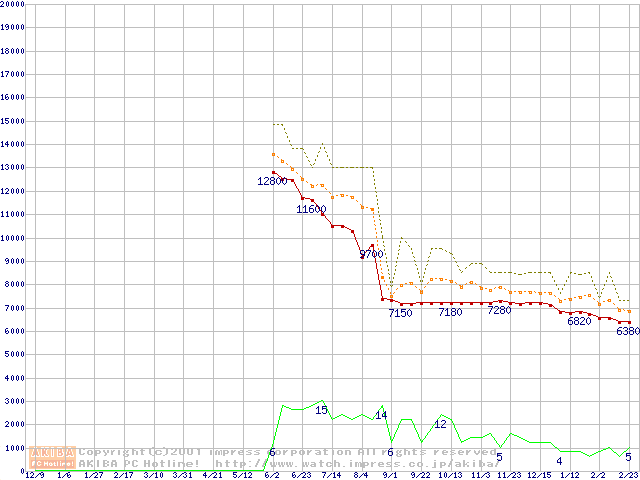Image resolution: width=640 pixels, height=480 pixels.
Task: Select the 2/23 date on x-axis
Action: coord(627,475)
